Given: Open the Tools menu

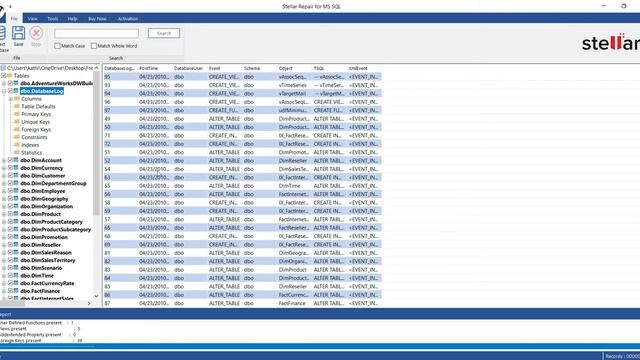Looking at the screenshot, I should 53,18.
